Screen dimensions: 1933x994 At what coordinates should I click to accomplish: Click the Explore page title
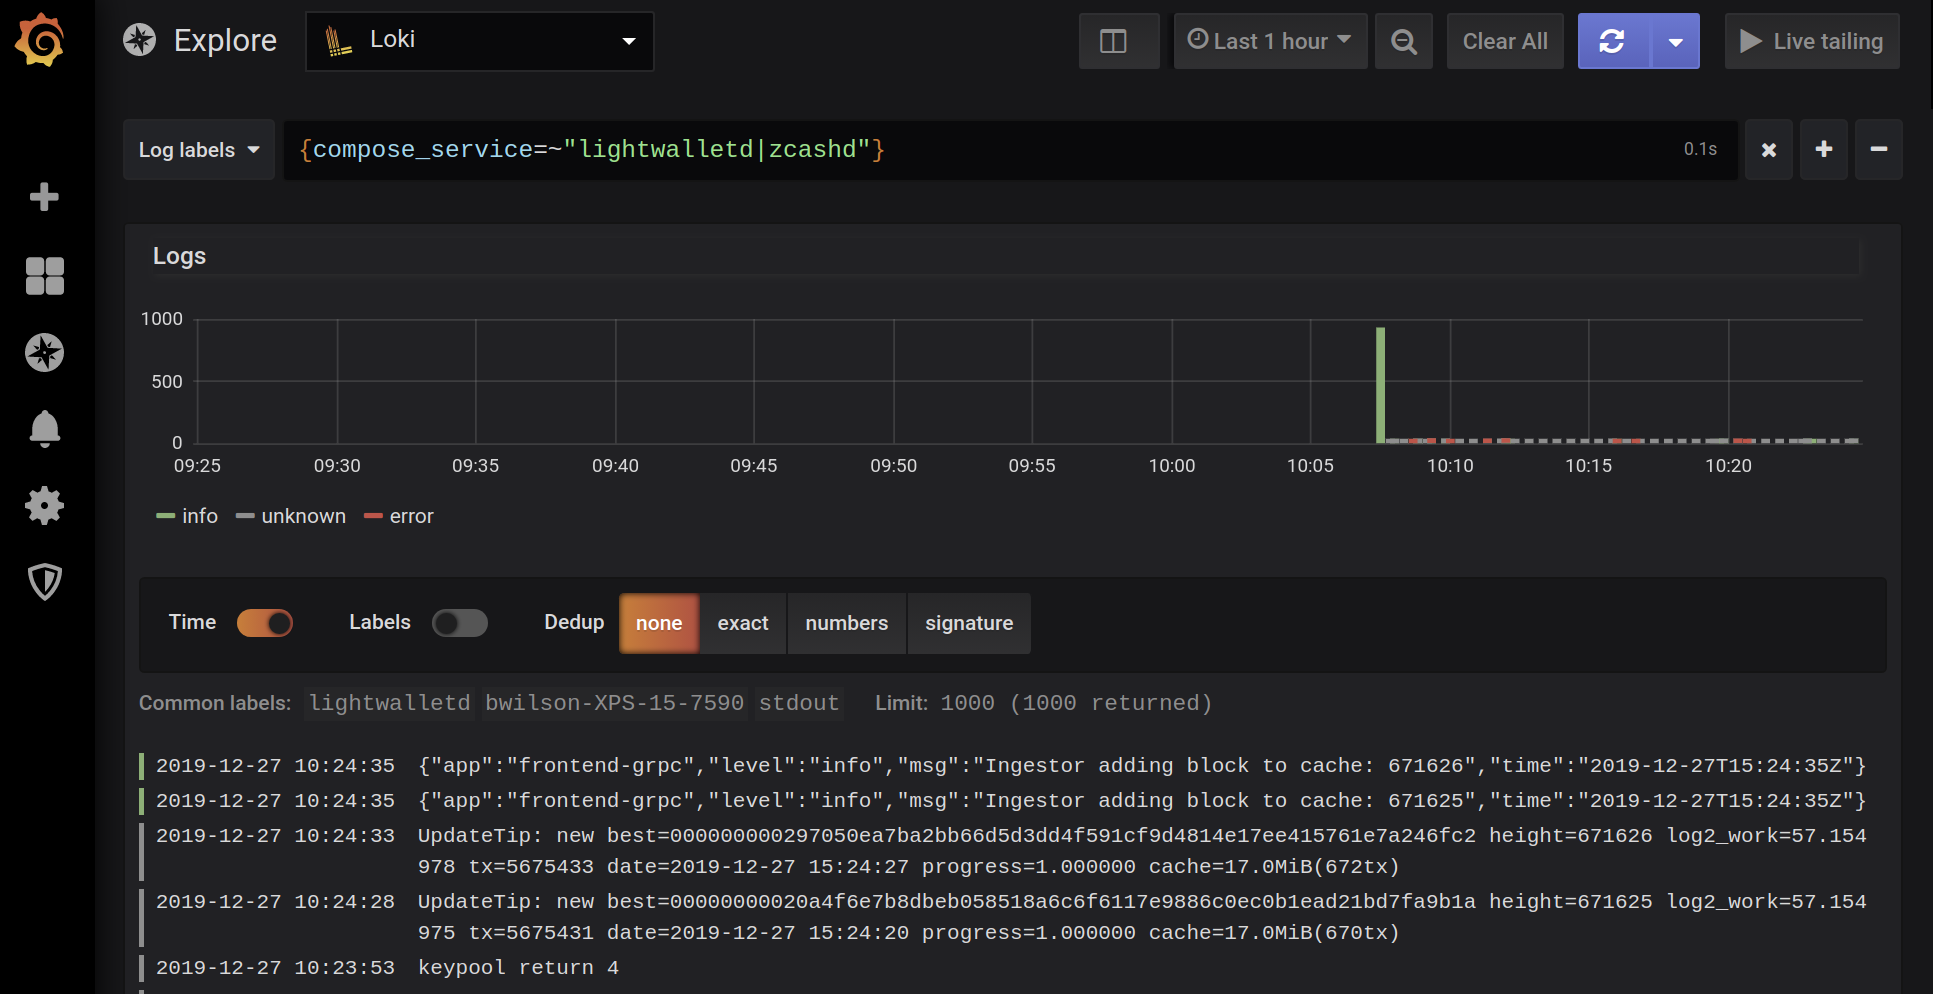point(225,40)
